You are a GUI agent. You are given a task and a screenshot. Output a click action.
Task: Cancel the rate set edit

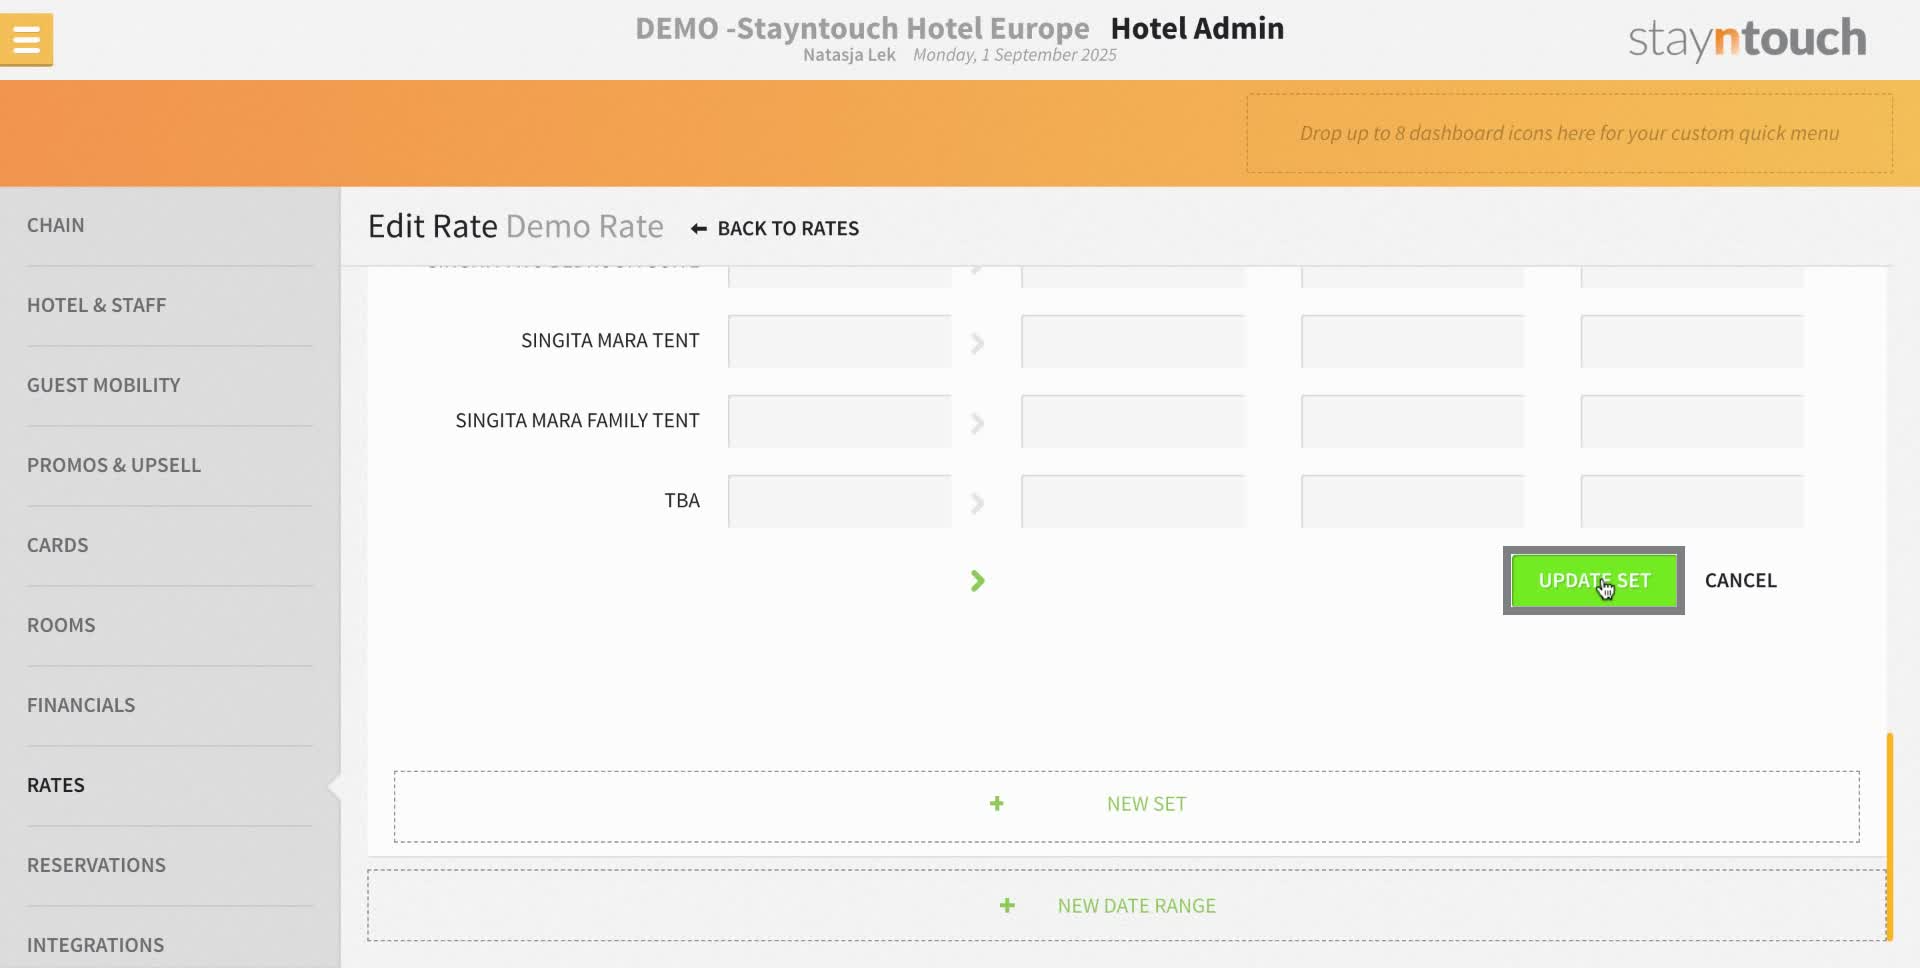(x=1740, y=581)
